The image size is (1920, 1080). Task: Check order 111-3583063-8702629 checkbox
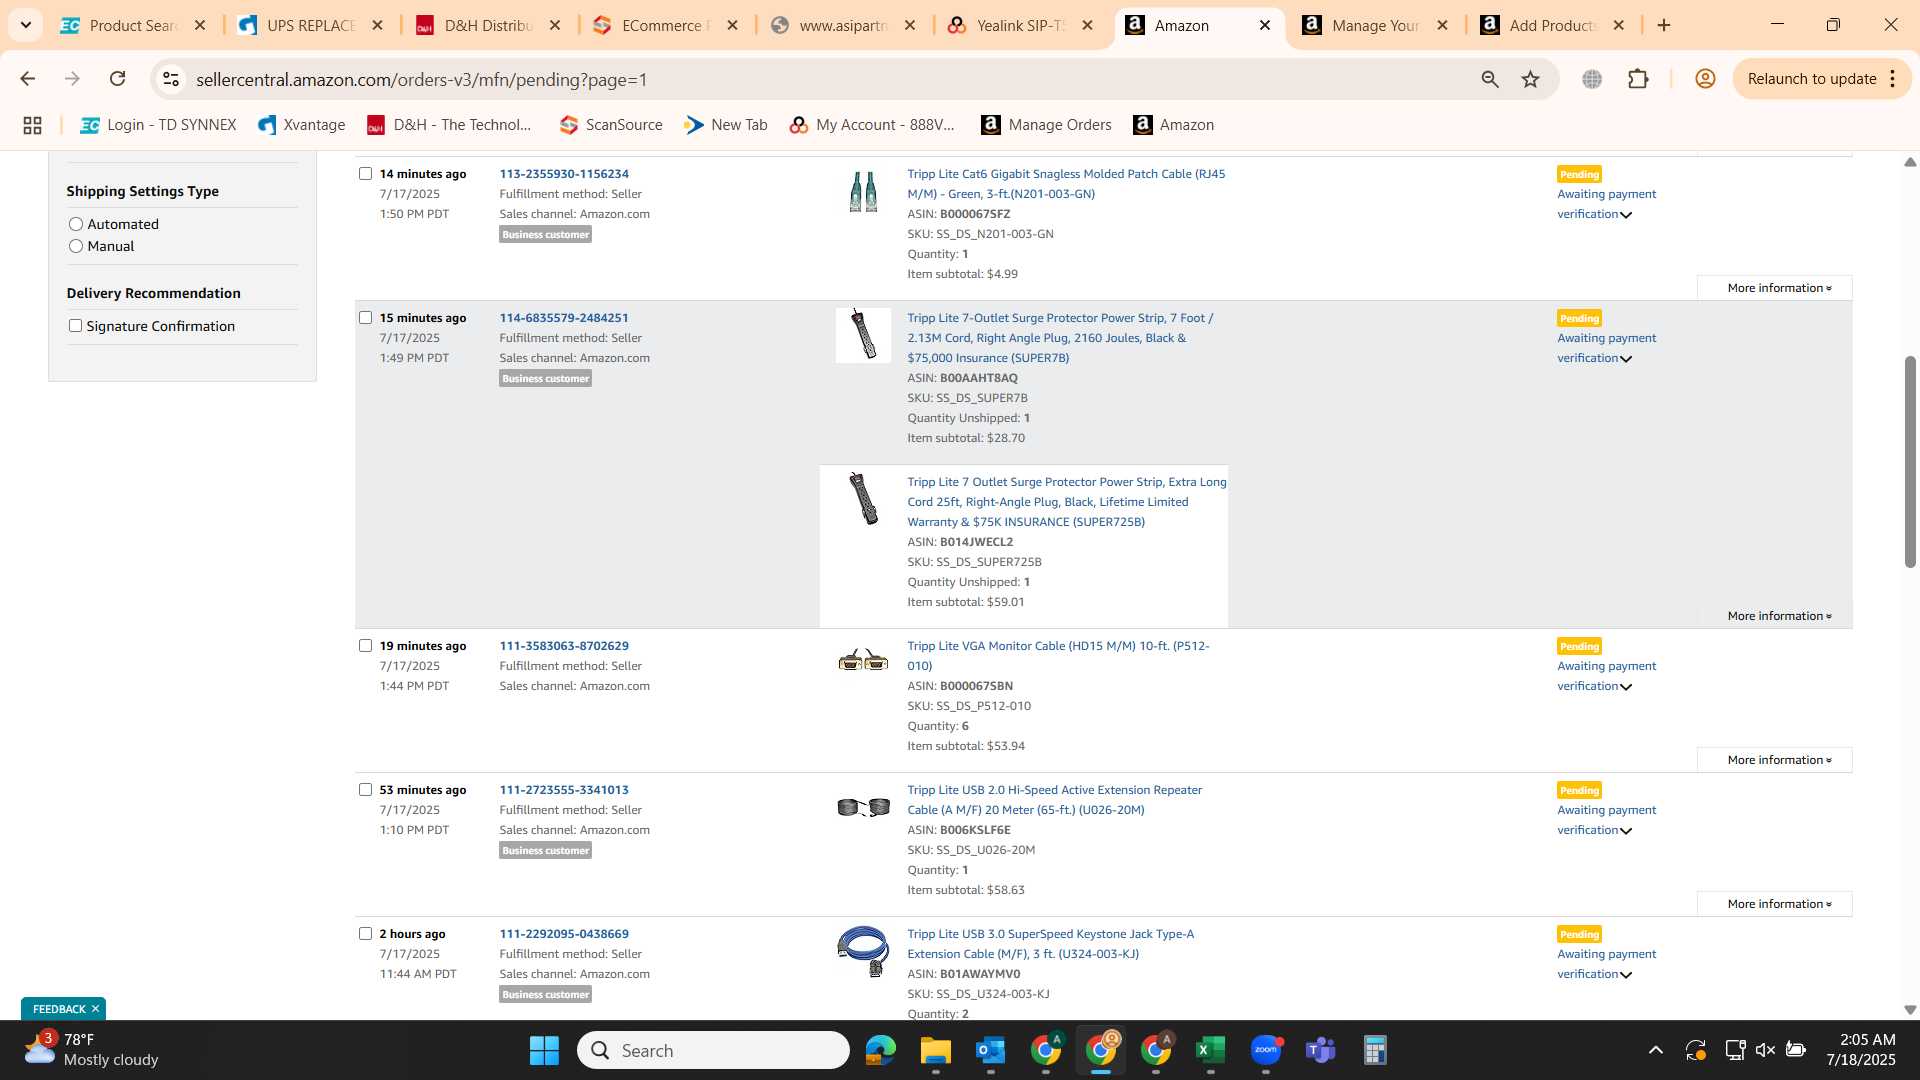pos(365,646)
